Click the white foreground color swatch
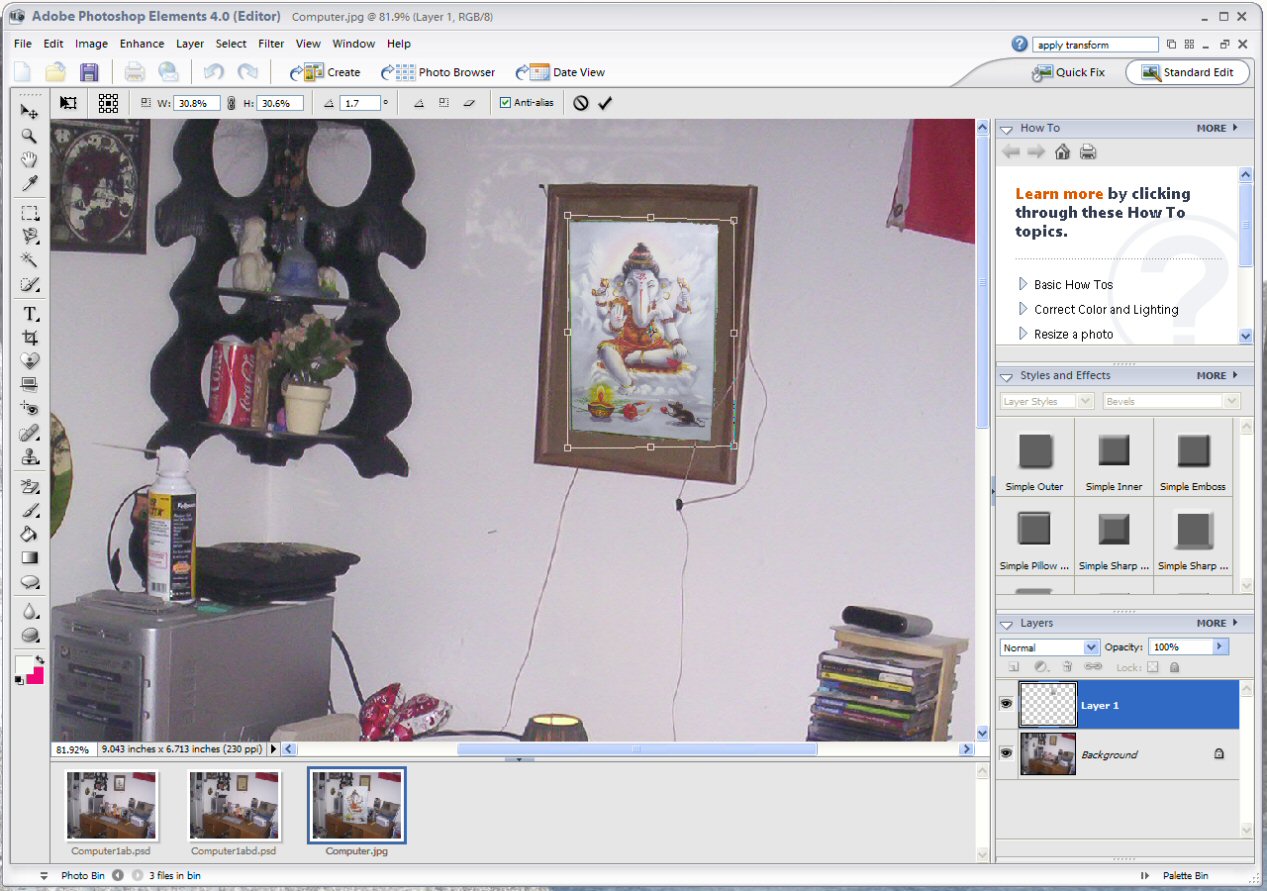 [x=24, y=664]
